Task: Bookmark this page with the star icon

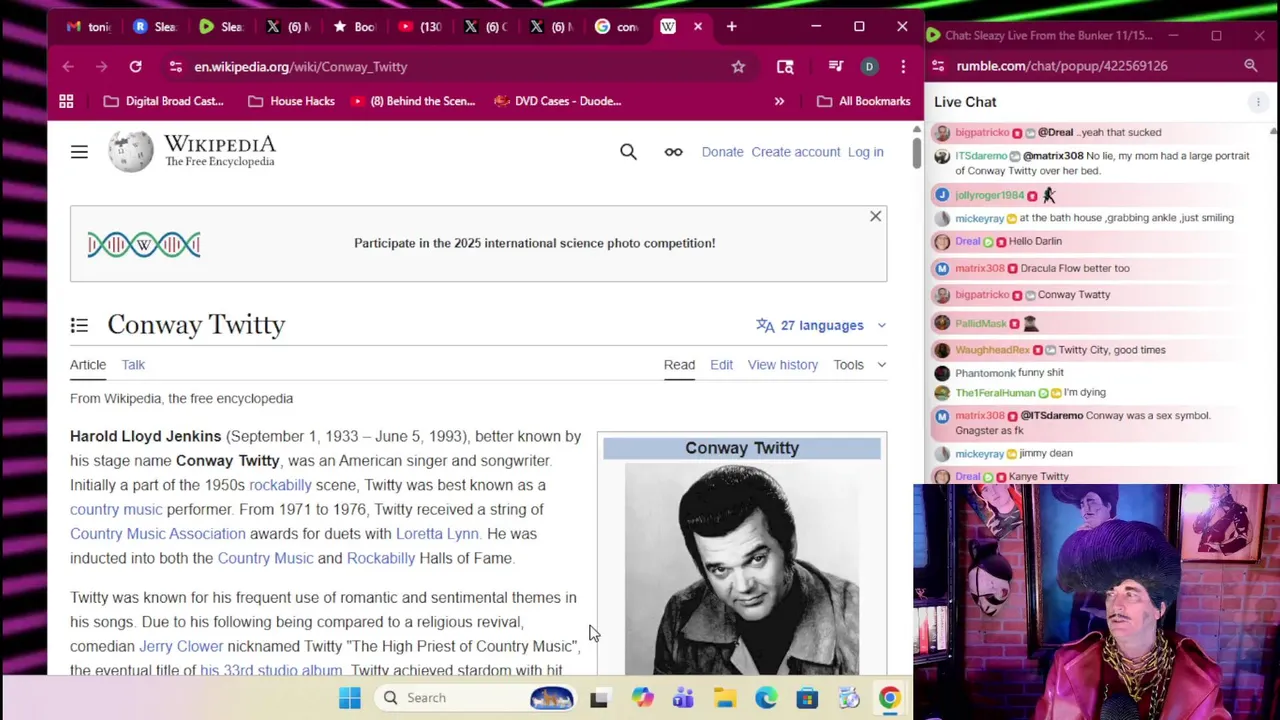Action: (738, 66)
